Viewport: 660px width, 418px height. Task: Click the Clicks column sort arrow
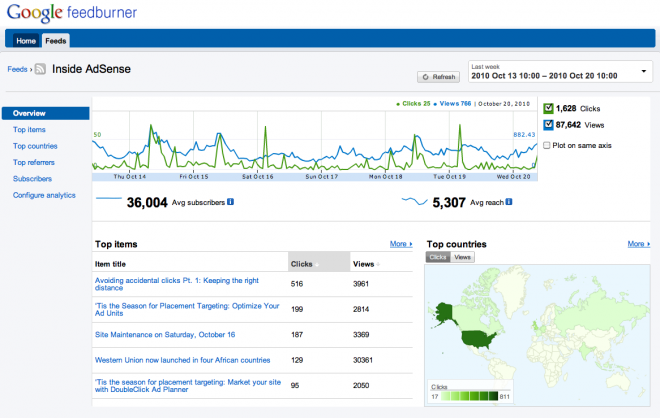(x=317, y=265)
